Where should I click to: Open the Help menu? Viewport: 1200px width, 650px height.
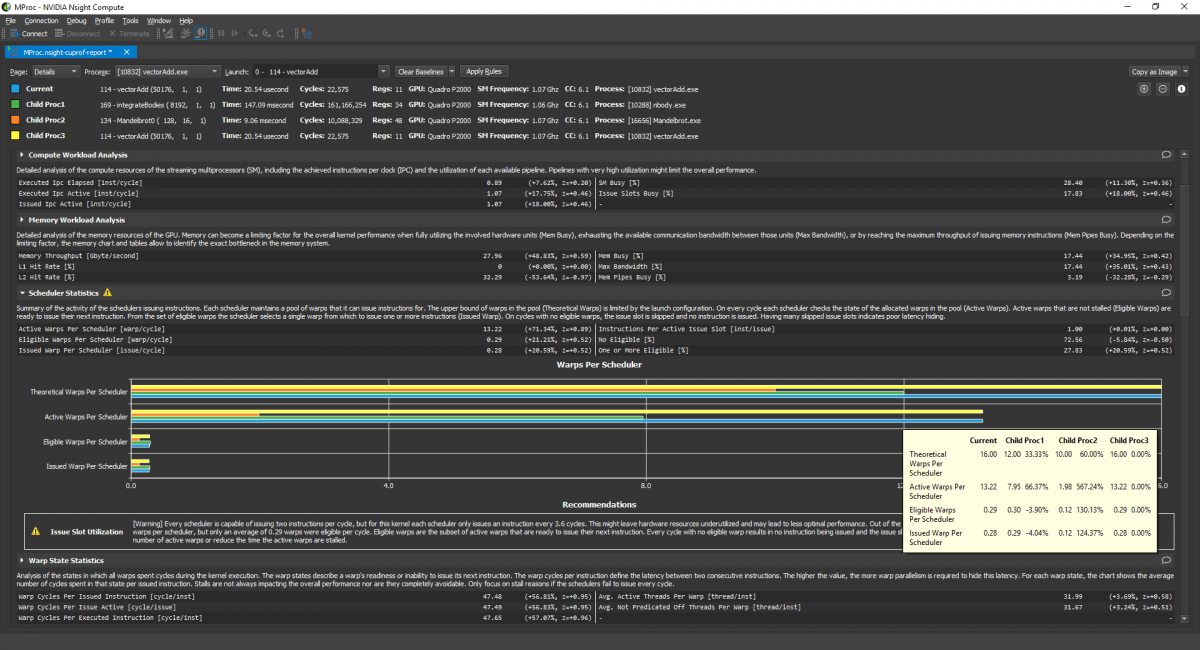186,20
